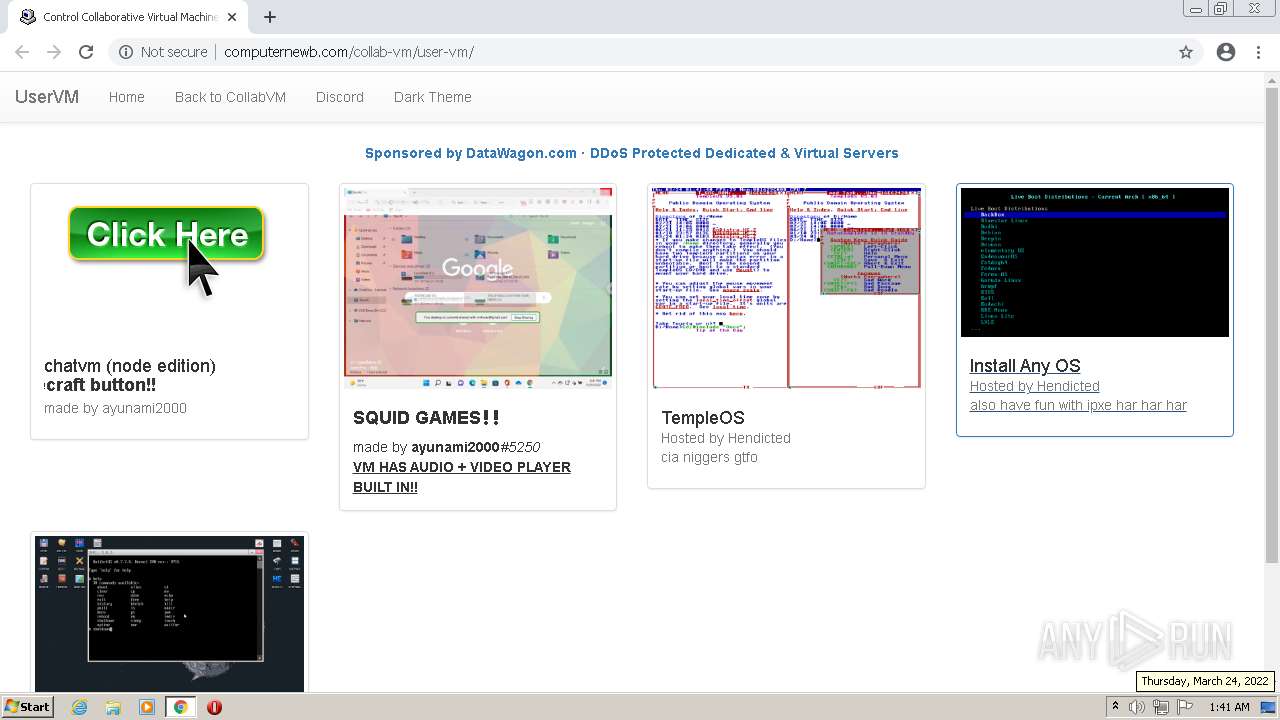1280x720 pixels.
Task: Open the Windows Start button
Action: pos(27,706)
